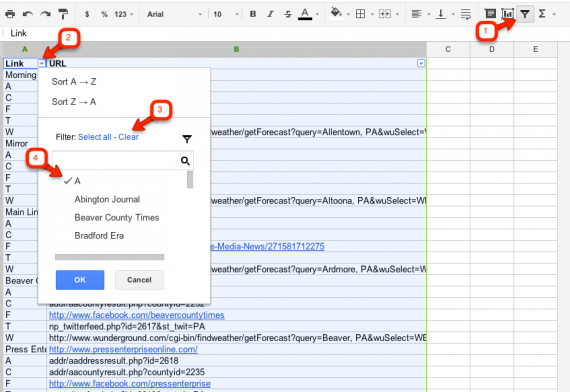Click the horizontal align icon
Screen dimensions: 570x392
[x=416, y=14]
